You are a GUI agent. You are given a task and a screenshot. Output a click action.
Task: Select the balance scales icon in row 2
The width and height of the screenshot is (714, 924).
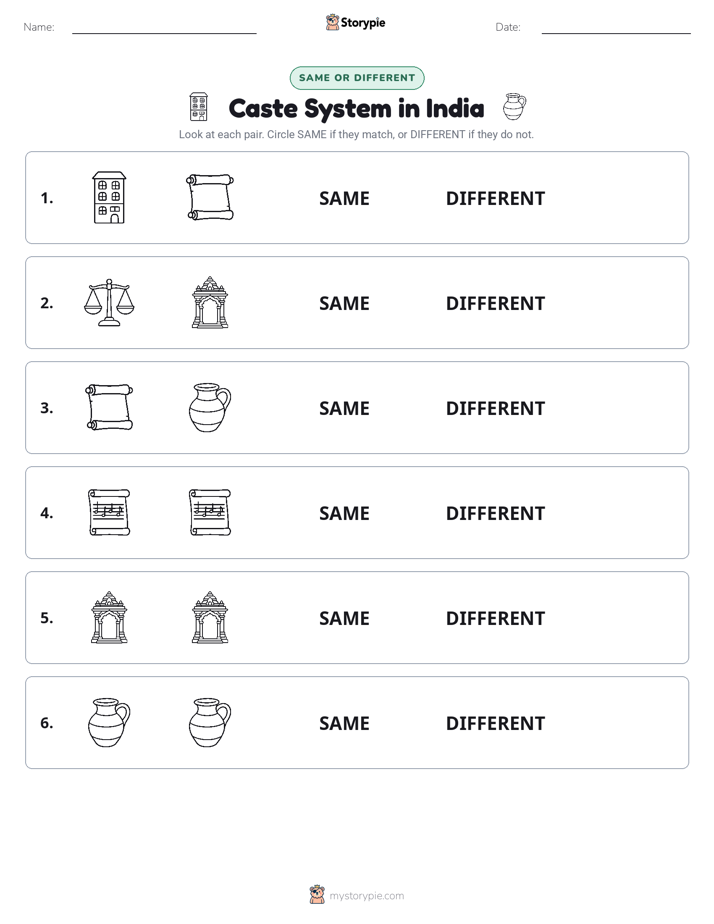pos(110,302)
